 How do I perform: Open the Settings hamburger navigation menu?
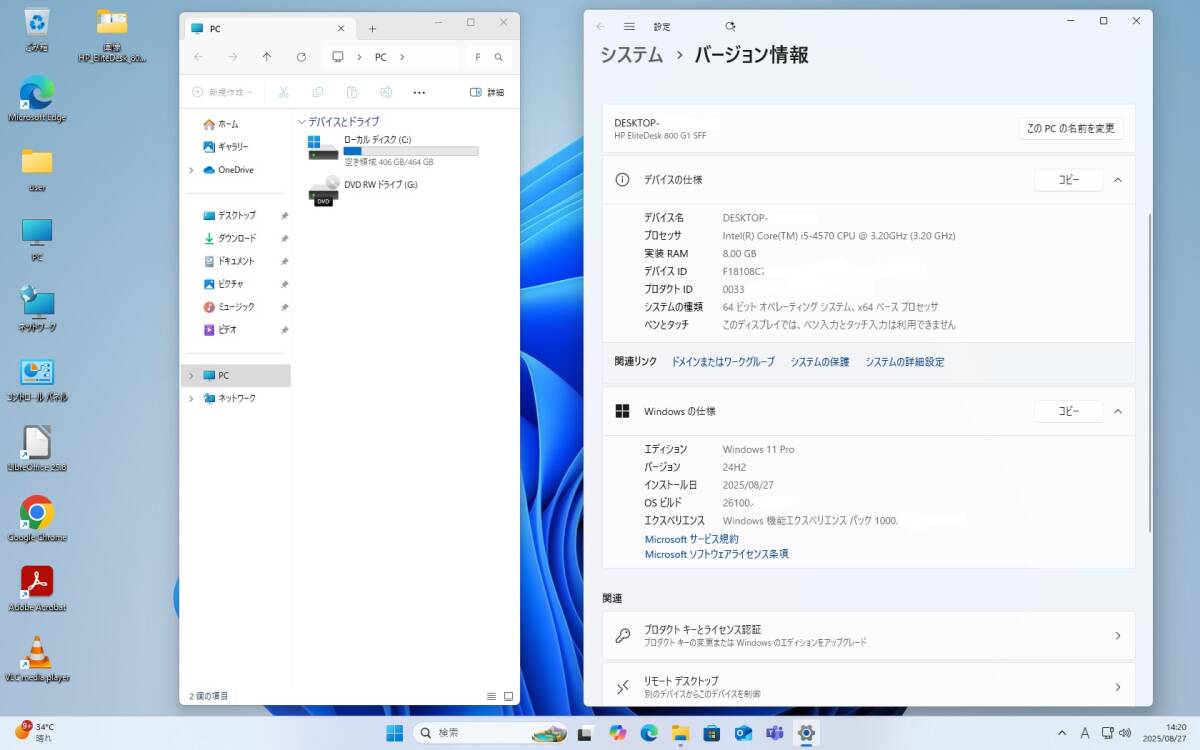click(629, 27)
